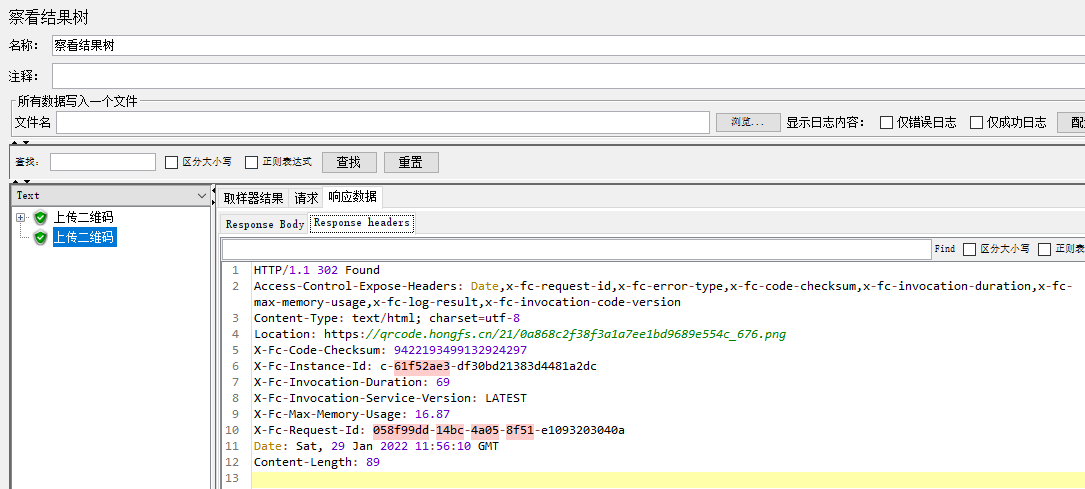Image resolution: width=1085 pixels, height=489 pixels.
Task: Click line "HTTP/1.1 302 Found"
Action: [316, 270]
